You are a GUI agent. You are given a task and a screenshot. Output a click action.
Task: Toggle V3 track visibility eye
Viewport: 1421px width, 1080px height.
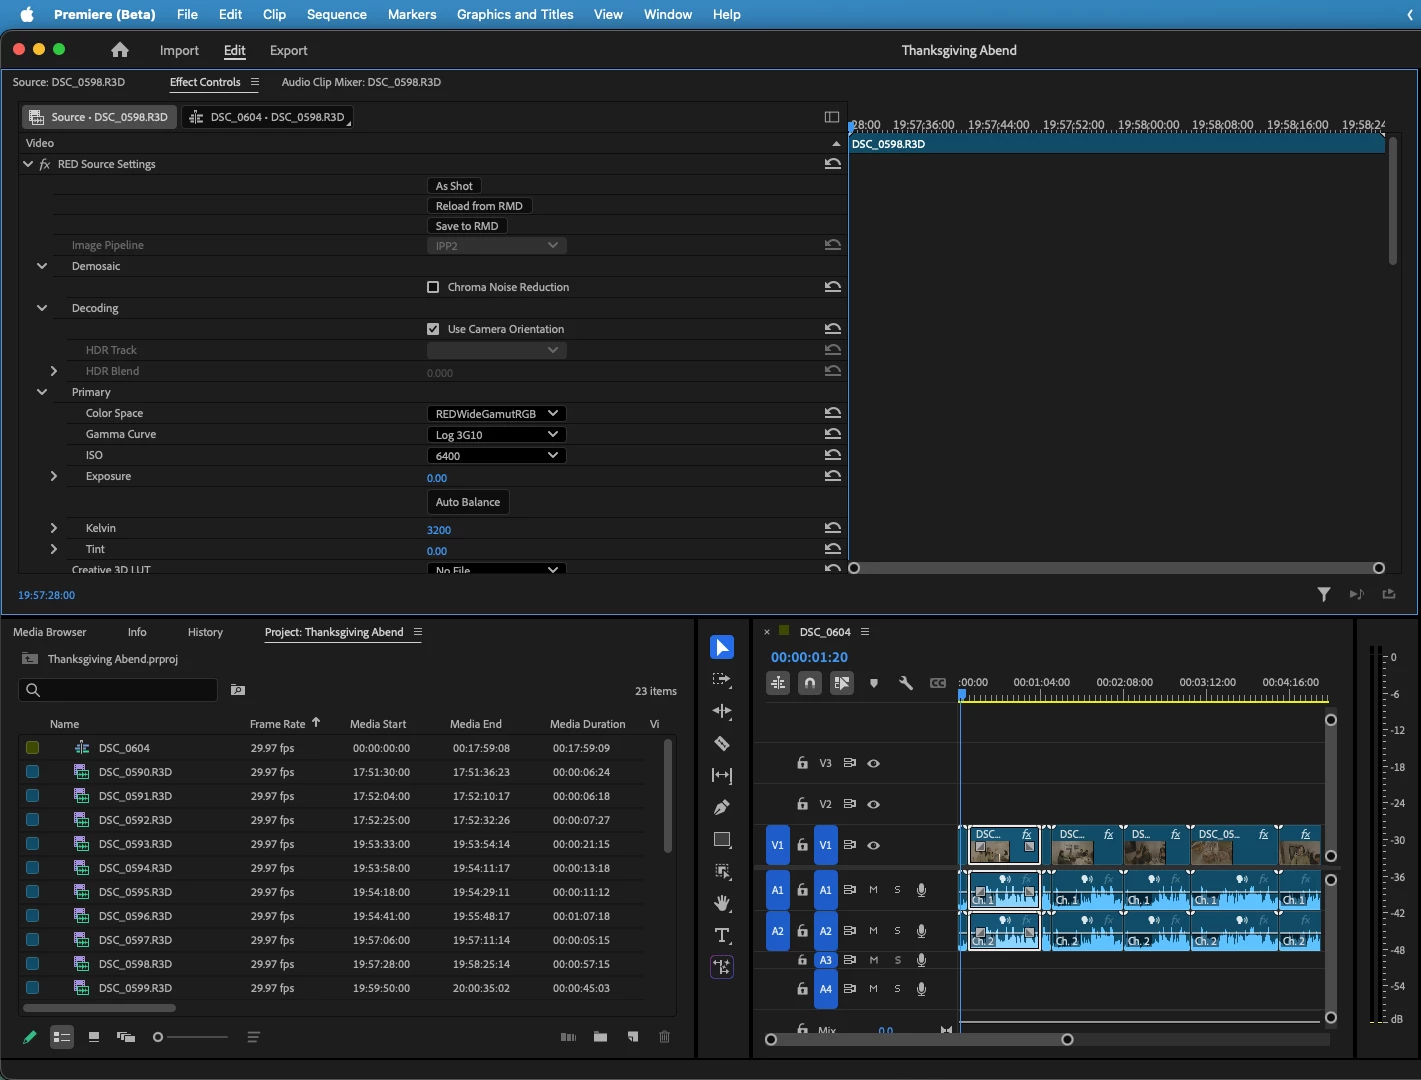874,763
